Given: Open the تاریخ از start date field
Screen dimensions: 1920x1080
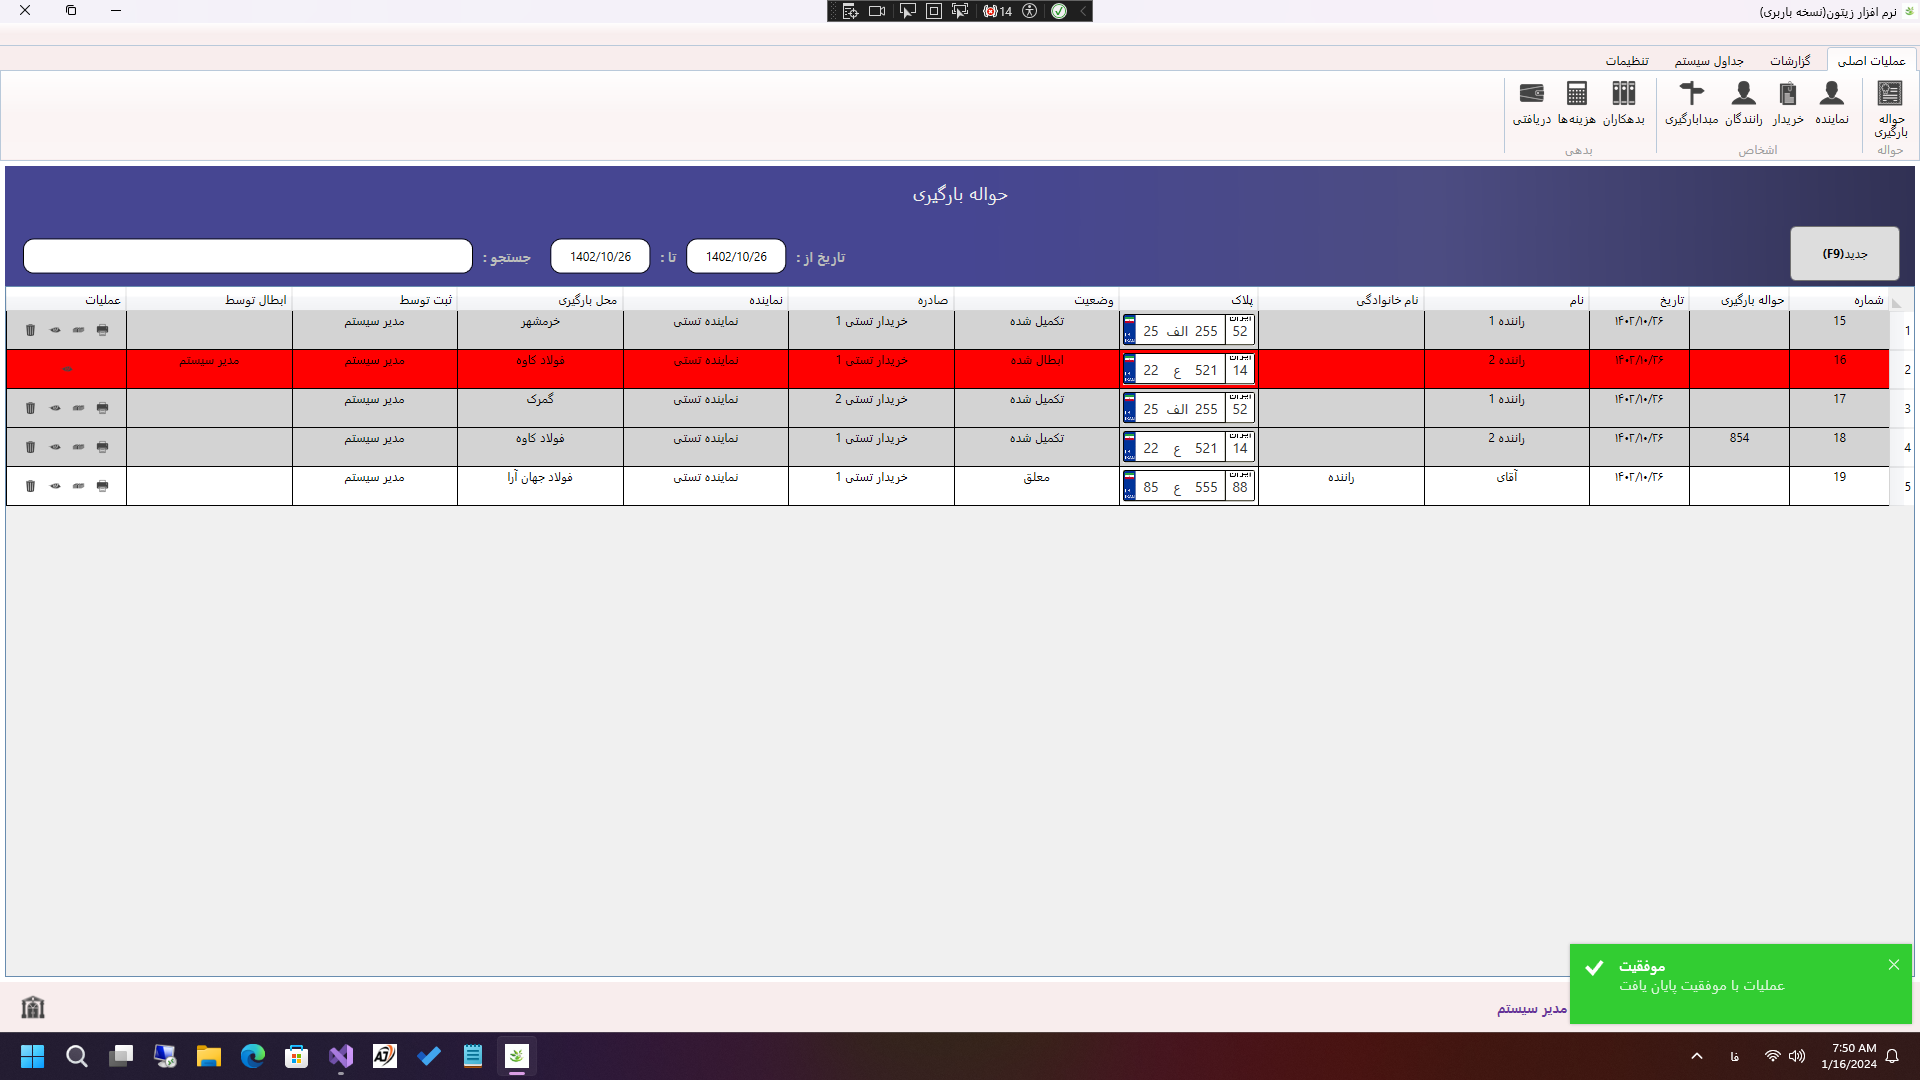Looking at the screenshot, I should click(736, 256).
